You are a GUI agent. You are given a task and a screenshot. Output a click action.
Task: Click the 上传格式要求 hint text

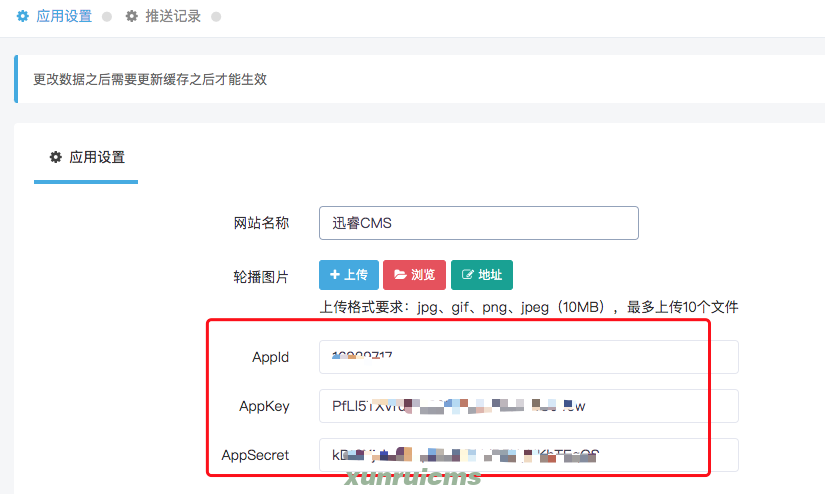pyautogui.click(x=529, y=307)
